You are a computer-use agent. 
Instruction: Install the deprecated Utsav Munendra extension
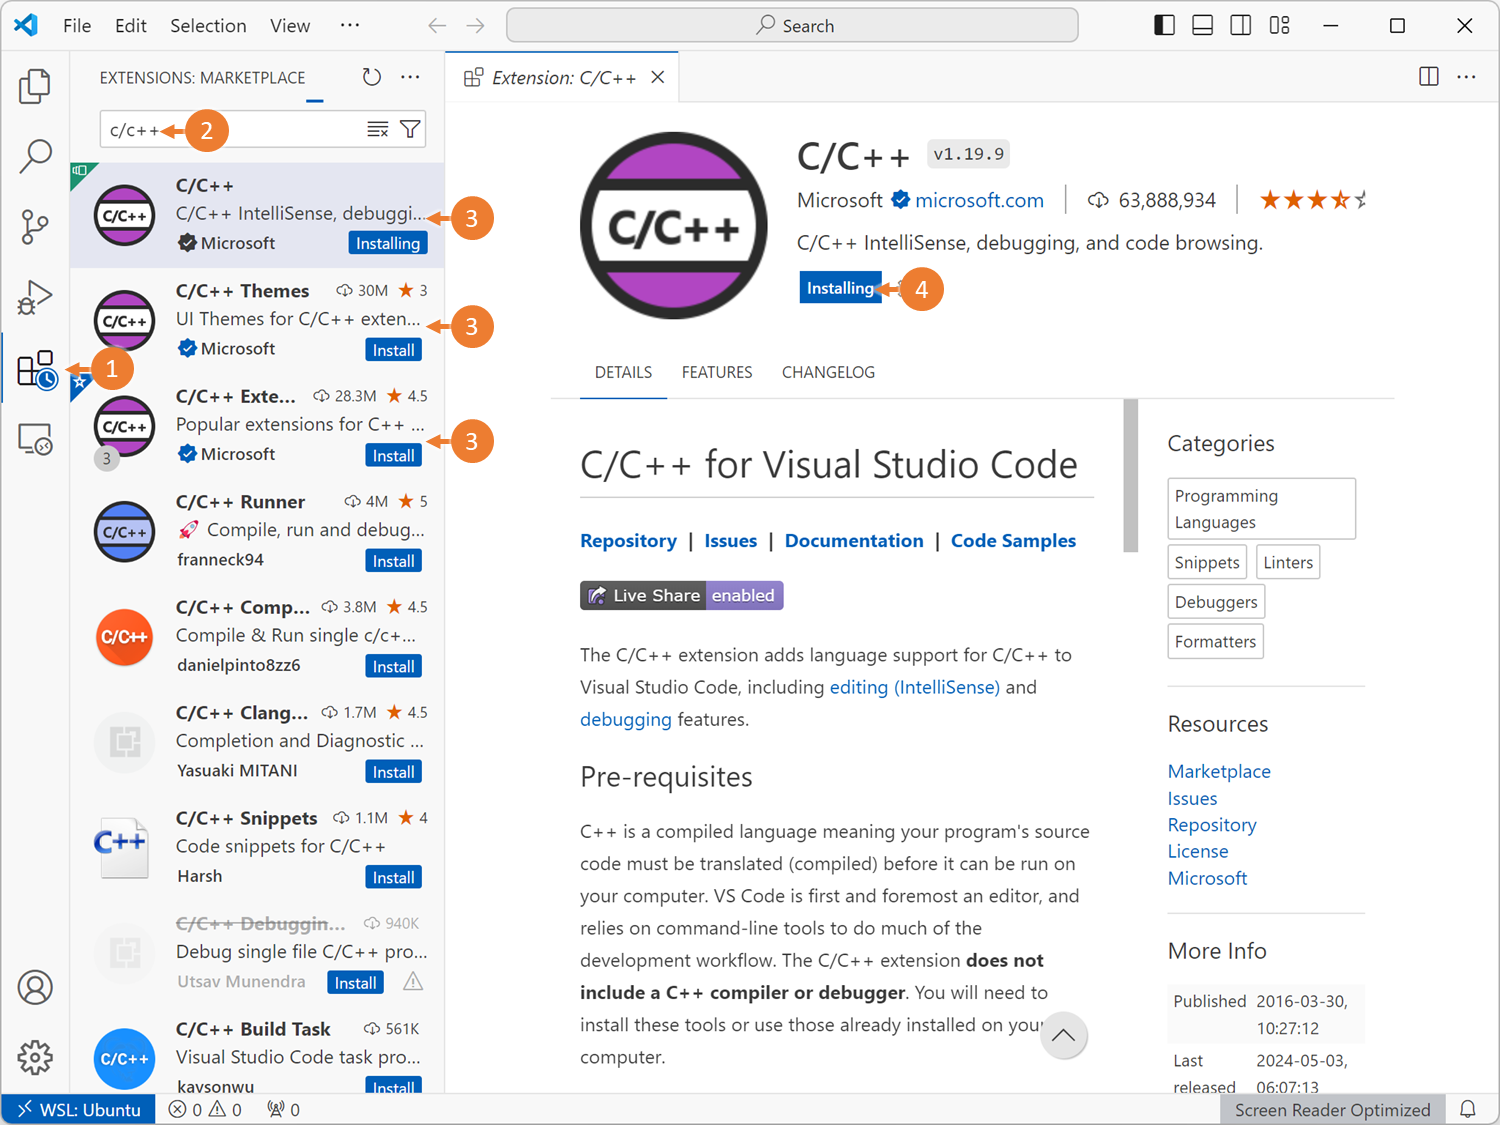[355, 983]
